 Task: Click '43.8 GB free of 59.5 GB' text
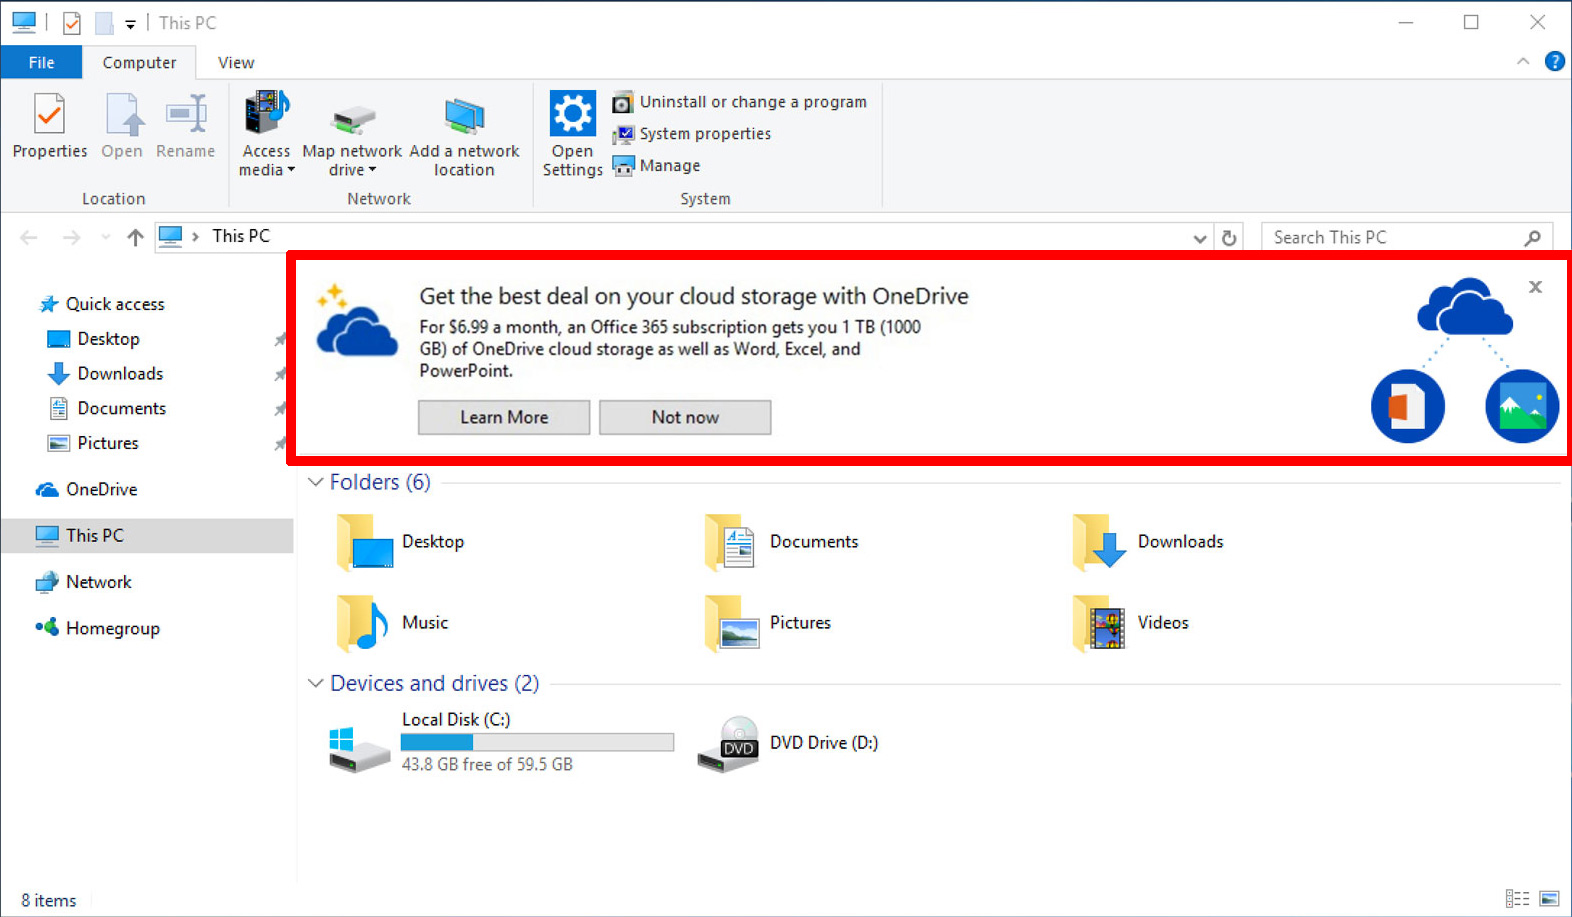pyautogui.click(x=487, y=764)
